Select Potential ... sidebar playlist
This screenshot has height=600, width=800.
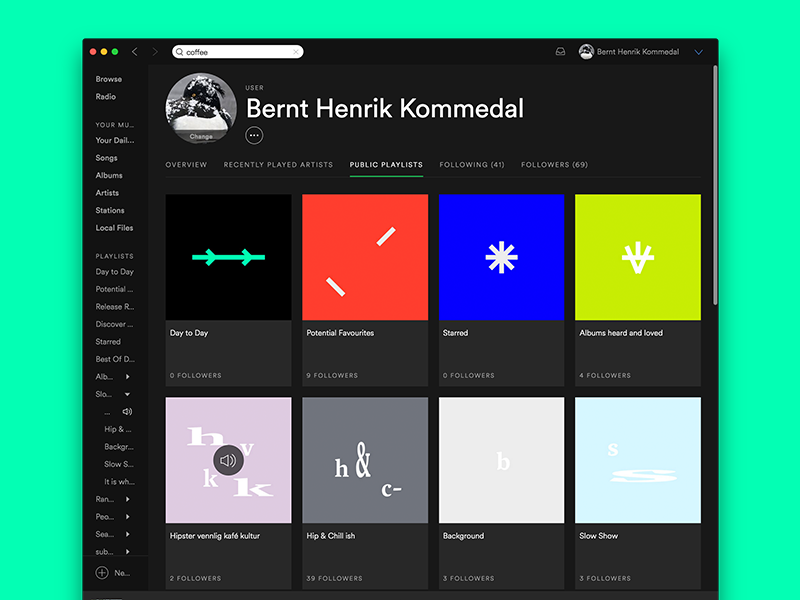[114, 289]
